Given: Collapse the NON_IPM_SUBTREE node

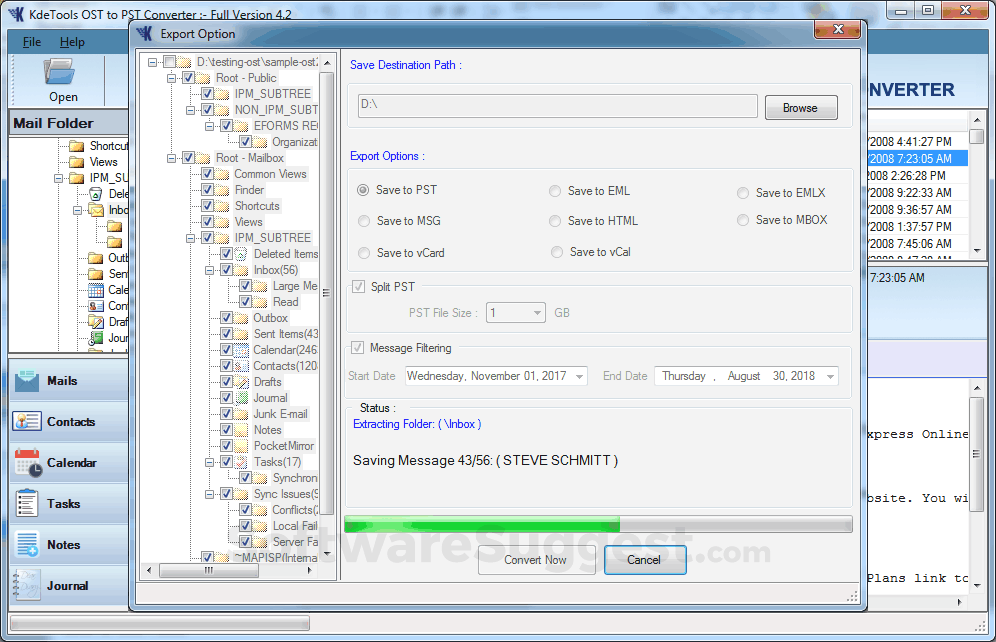Looking at the screenshot, I should point(191,110).
